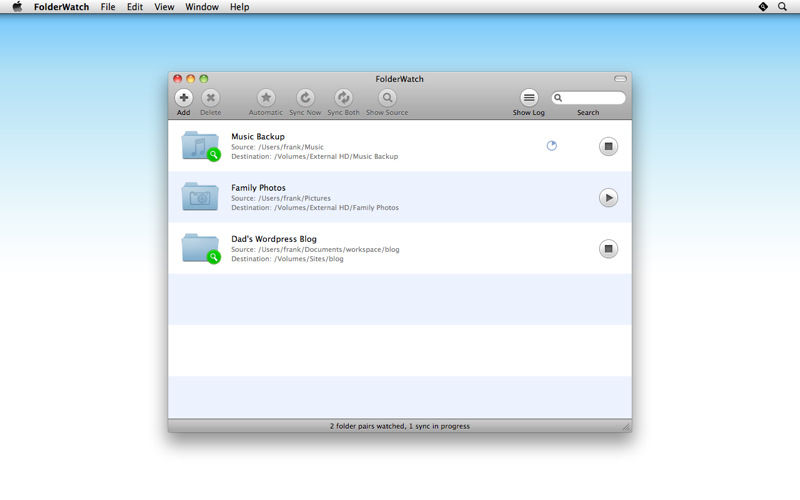Click the Sync Now toolbar icon
Screen dimensions: 800x500
305,97
